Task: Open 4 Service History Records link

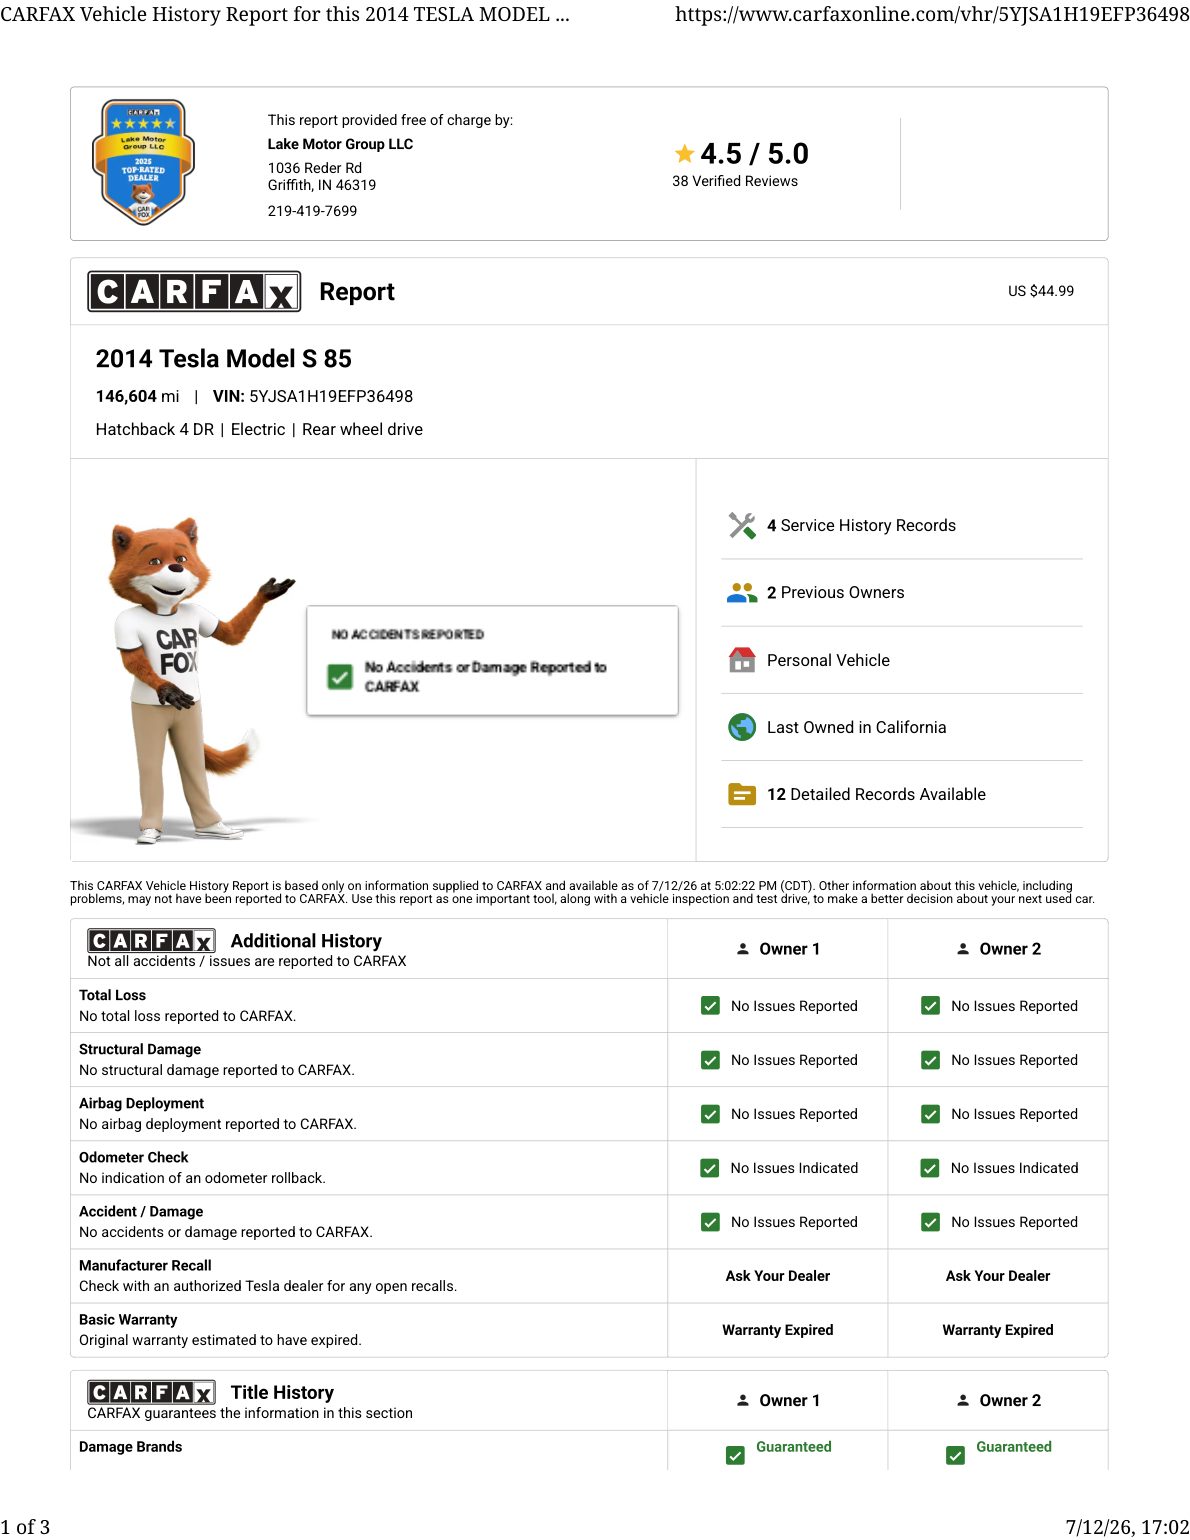Action: [x=861, y=525]
